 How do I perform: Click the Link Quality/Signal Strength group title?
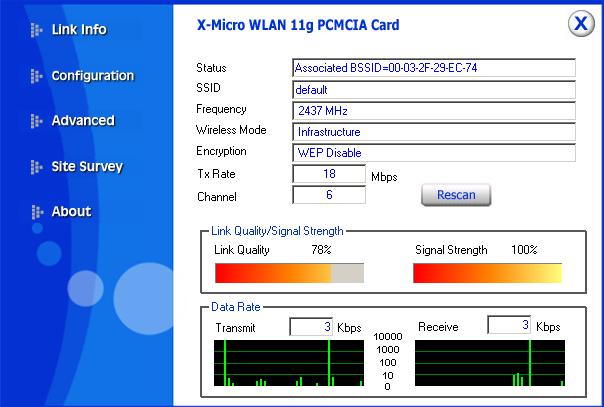coord(277,231)
